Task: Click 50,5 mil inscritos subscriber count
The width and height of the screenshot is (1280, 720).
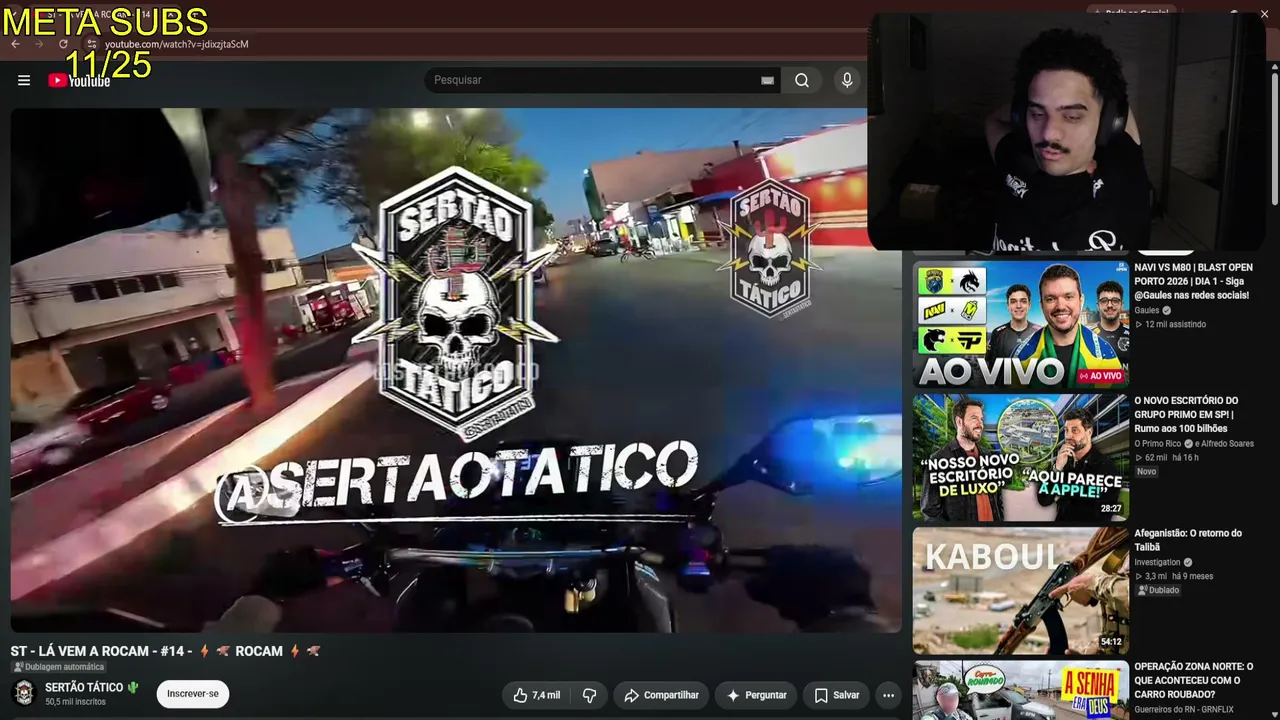Action: click(75, 702)
